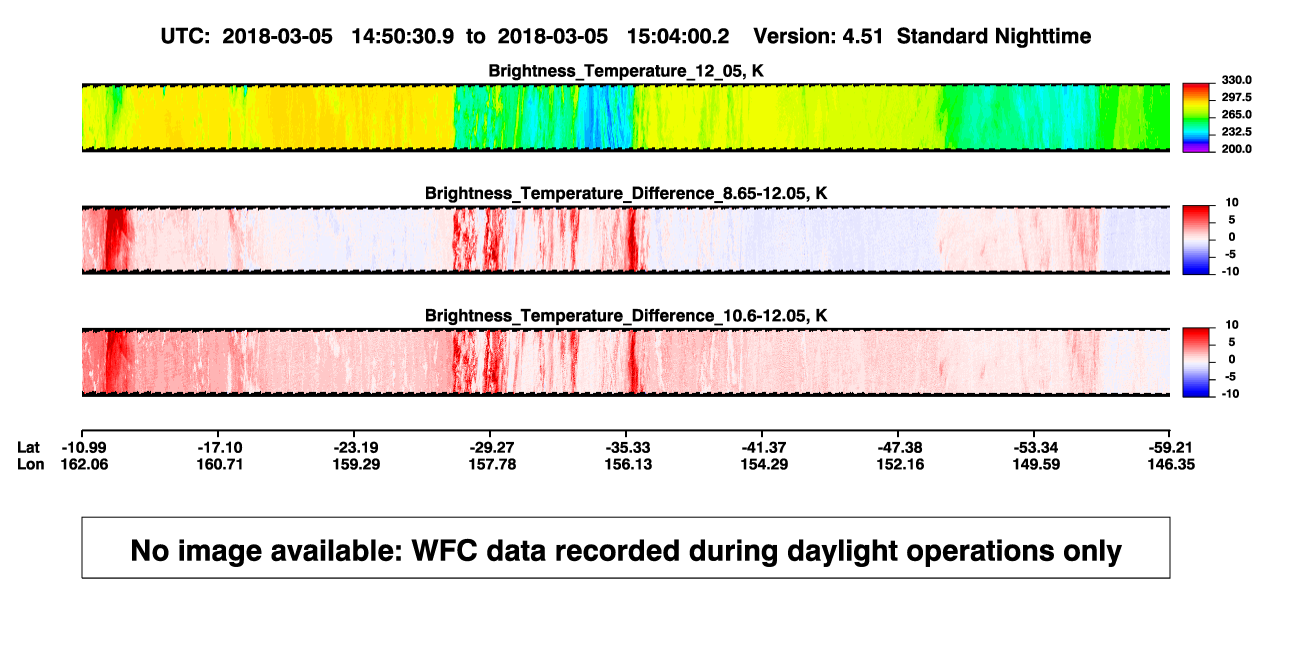Click the 10.6-12.05 difference image strip
1300x667 pixels.
pyautogui.click(x=625, y=362)
